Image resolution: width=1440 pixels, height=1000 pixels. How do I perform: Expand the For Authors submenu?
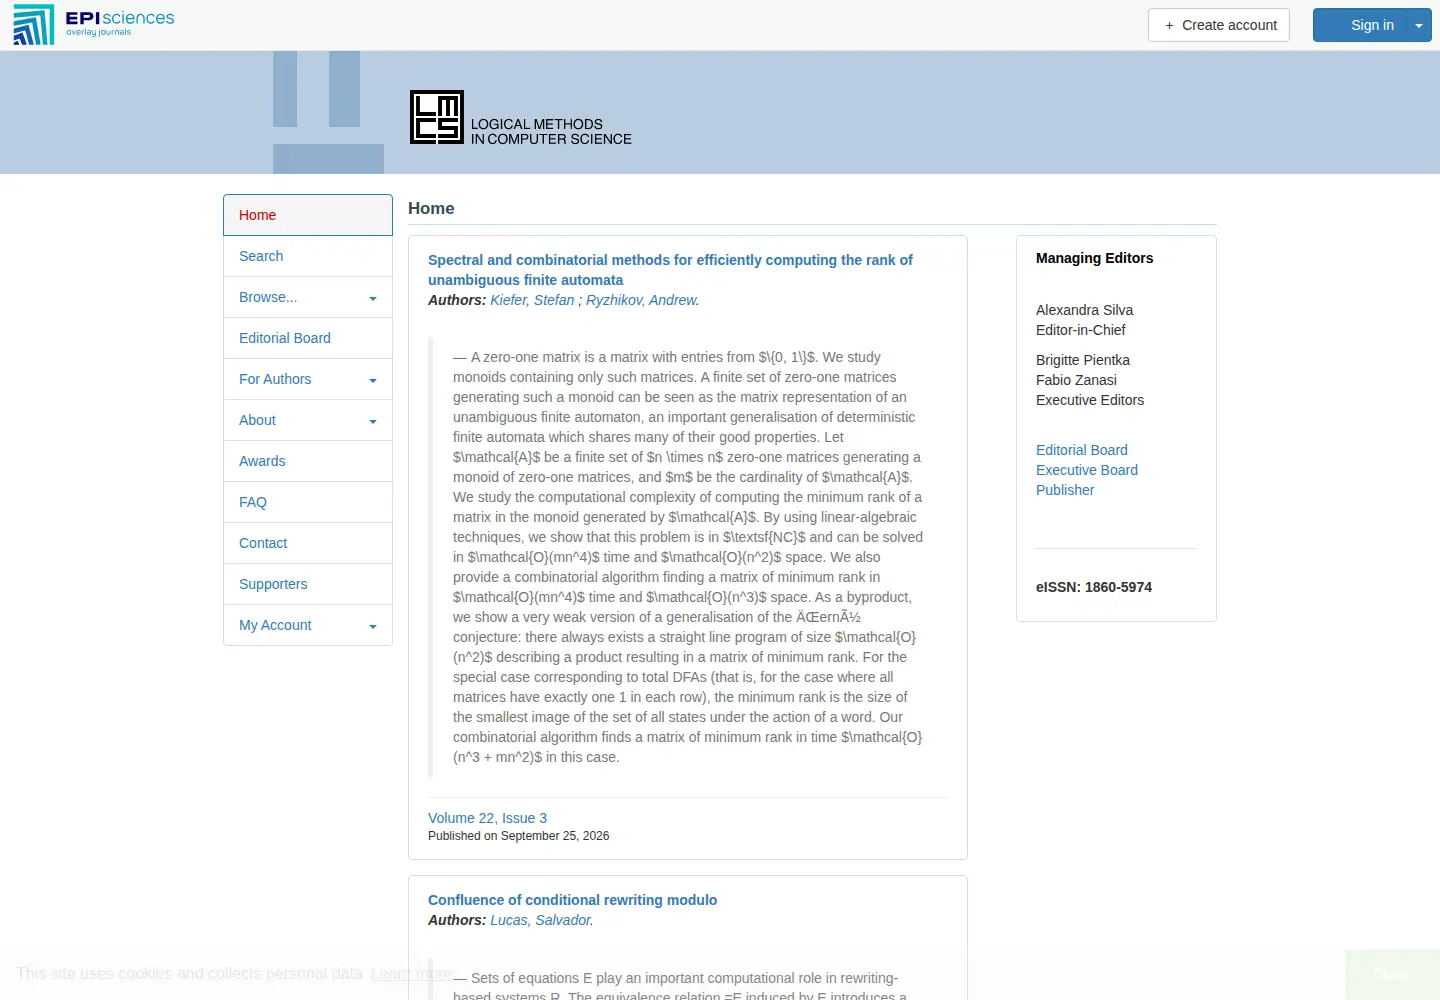click(x=308, y=379)
